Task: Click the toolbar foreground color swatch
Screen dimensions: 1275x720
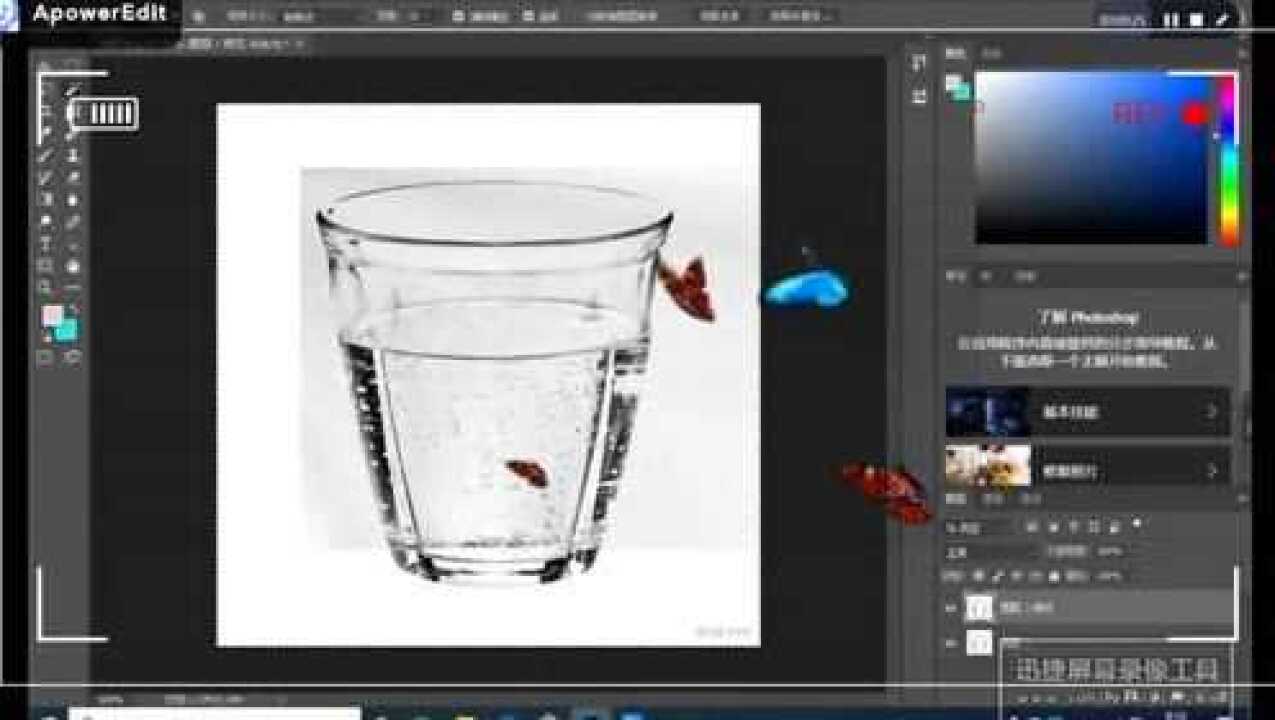Action: (x=50, y=314)
